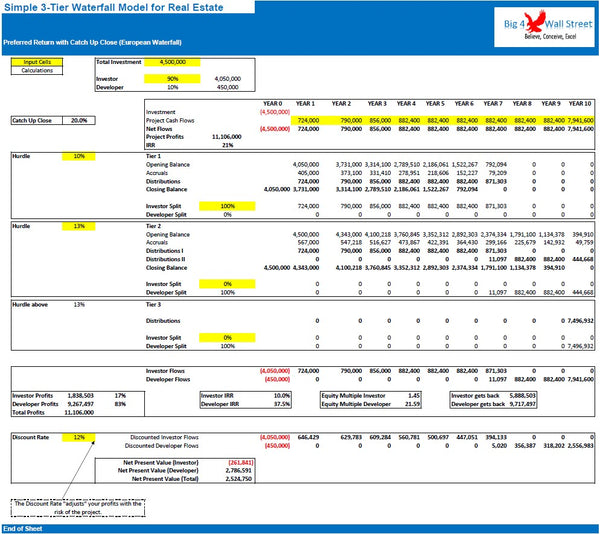Select the Developer 10% share cell
Screen dimensions: 600x534
(x=171, y=86)
